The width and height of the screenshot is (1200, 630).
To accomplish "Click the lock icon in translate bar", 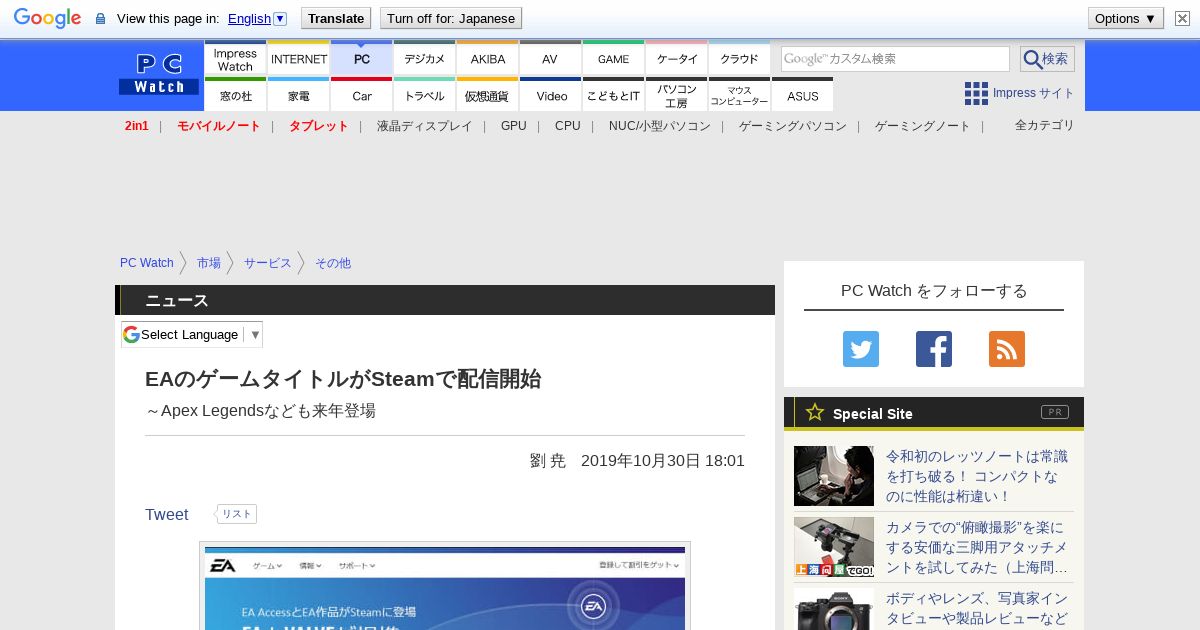I will 100,19.
